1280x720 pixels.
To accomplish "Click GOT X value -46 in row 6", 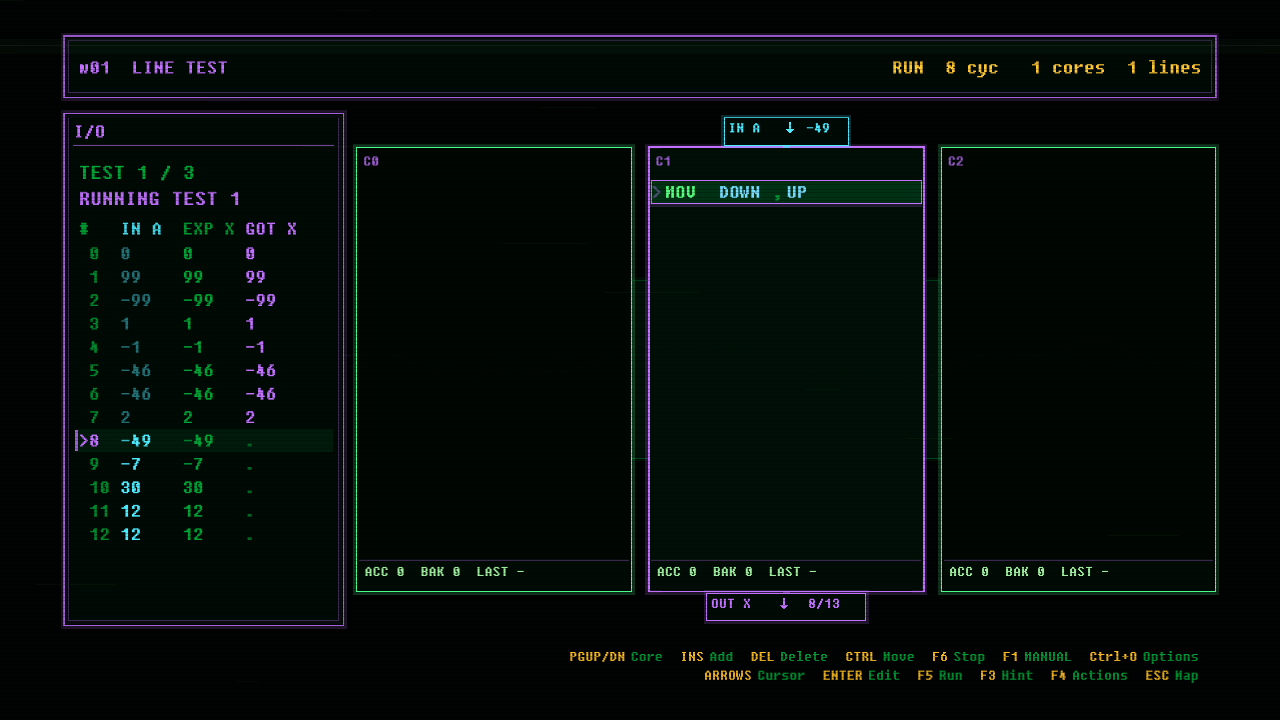I will pos(261,394).
